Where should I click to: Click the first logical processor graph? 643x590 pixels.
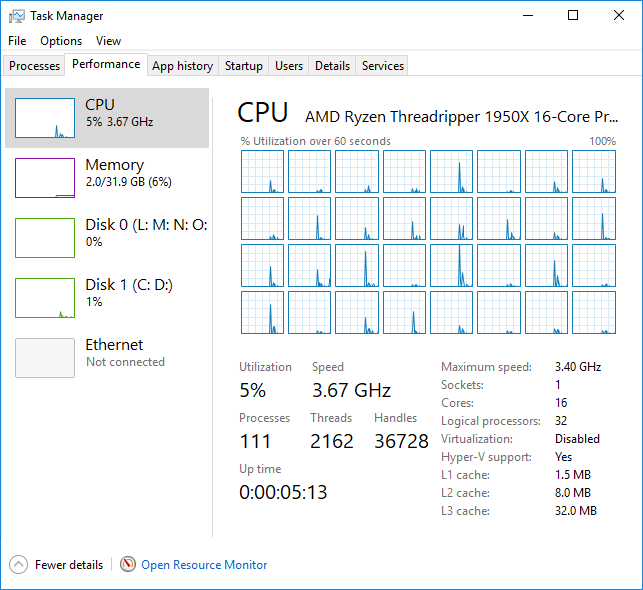(x=262, y=171)
